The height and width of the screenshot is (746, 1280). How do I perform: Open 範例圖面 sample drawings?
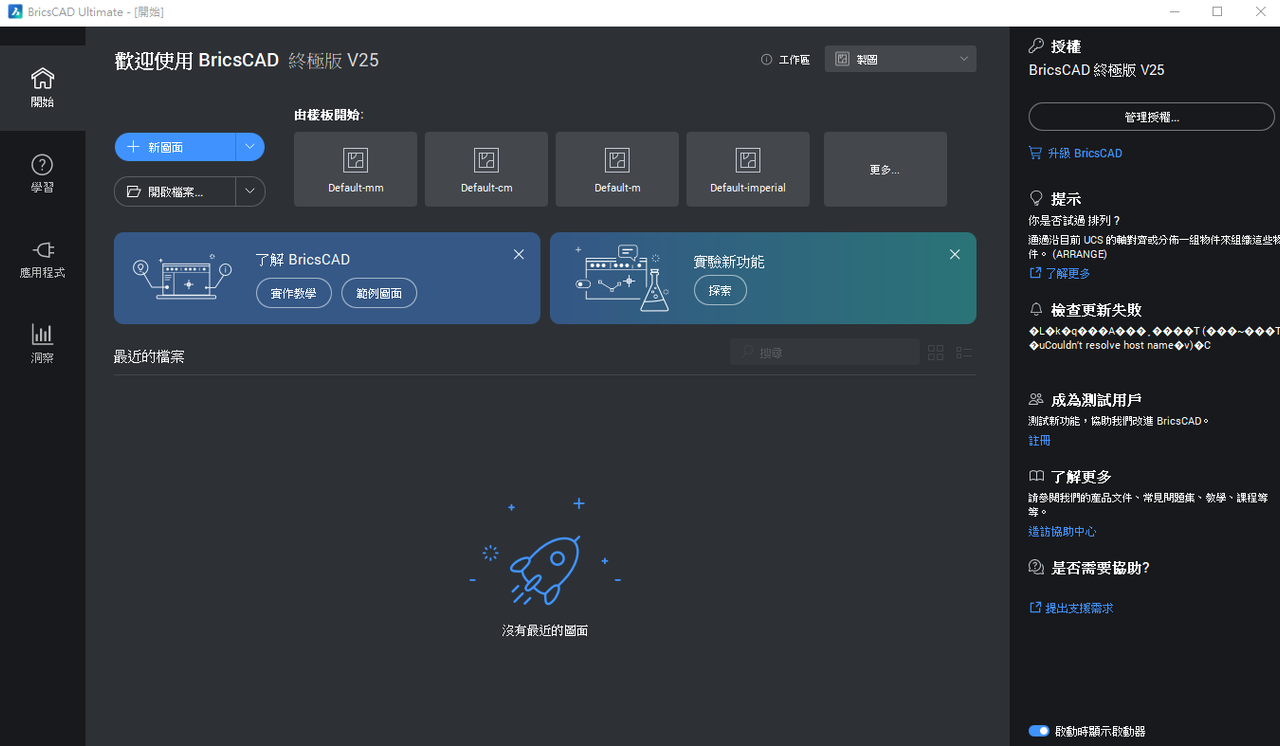tap(379, 293)
